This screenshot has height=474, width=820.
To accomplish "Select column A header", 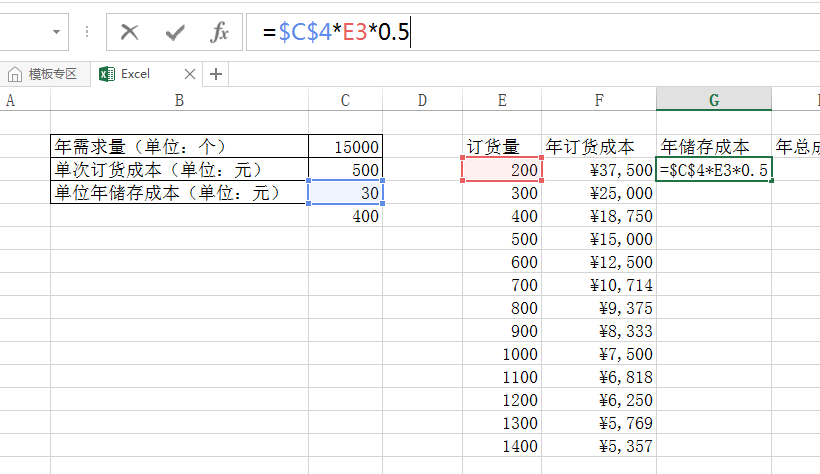I will [x=25, y=100].
